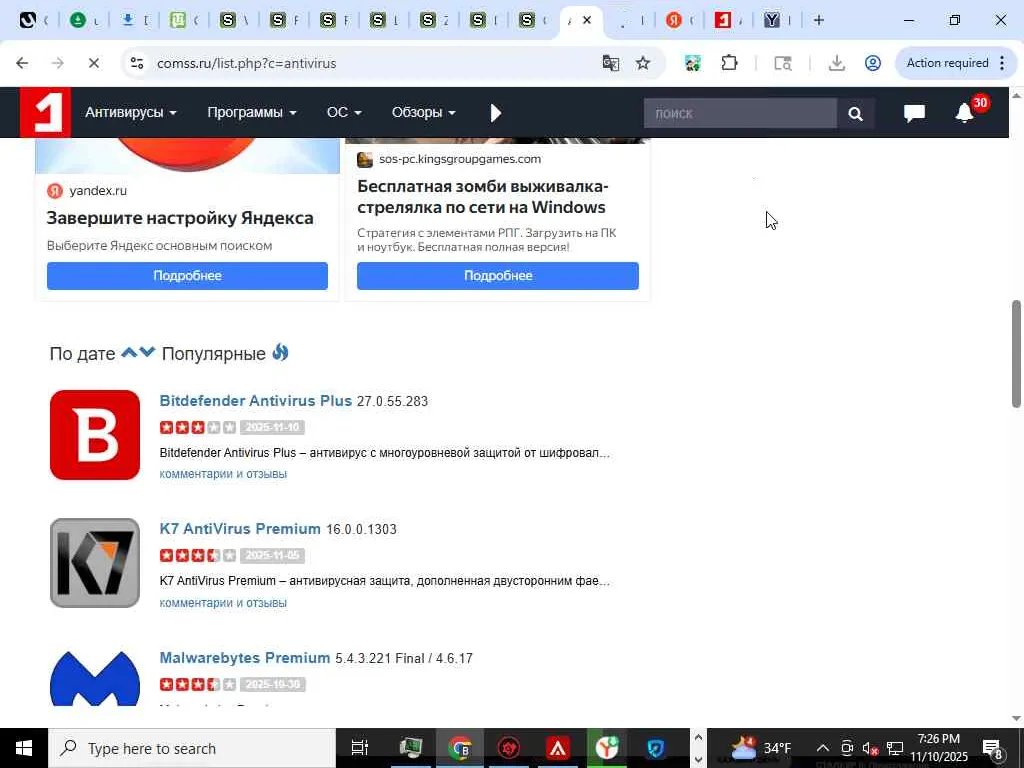Click the browser back arrow
1024x768 pixels.
coord(22,63)
